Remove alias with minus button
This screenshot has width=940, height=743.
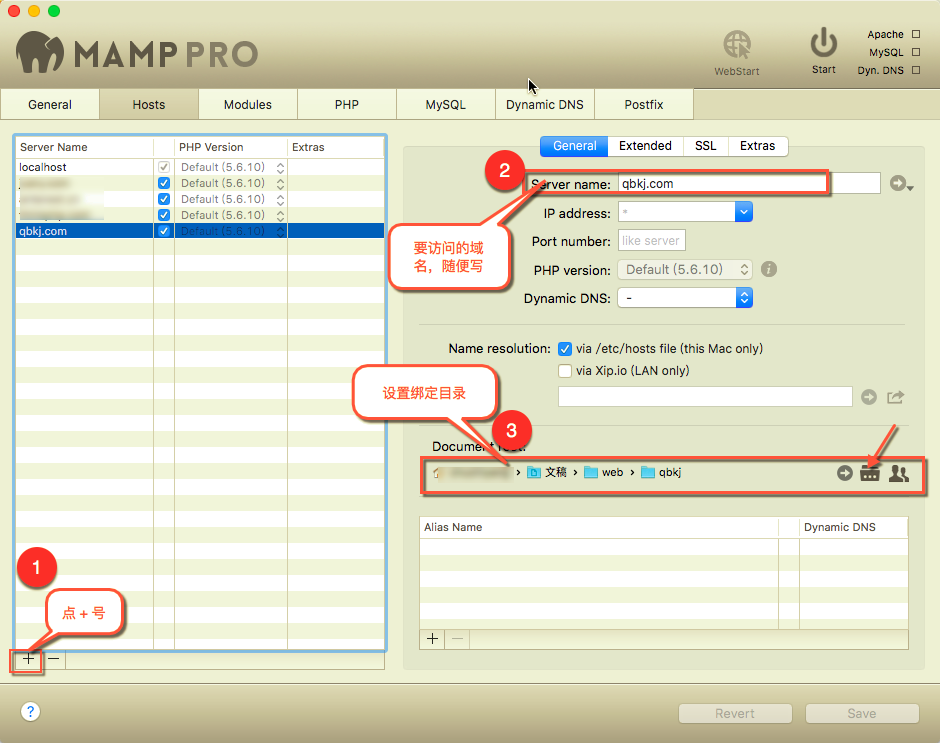(457, 639)
